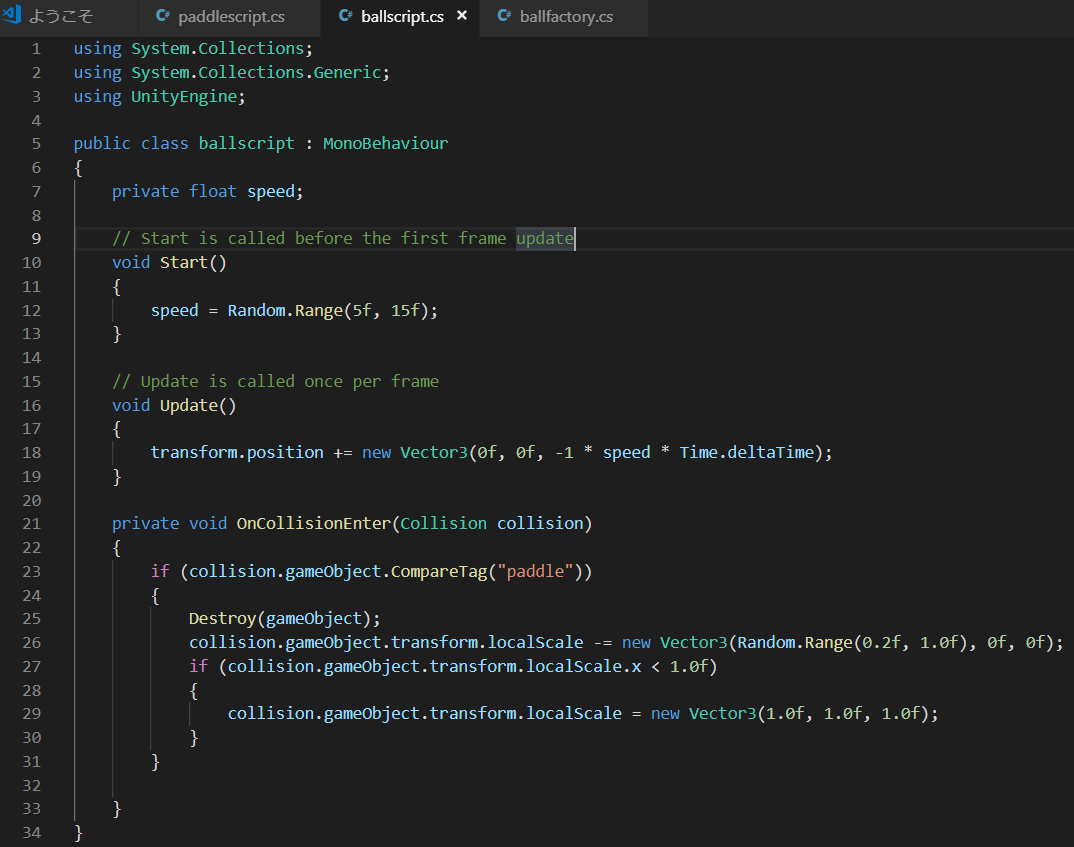Click UnityEngine in the using statement
Screen dimensions: 1074x847
pos(183,96)
